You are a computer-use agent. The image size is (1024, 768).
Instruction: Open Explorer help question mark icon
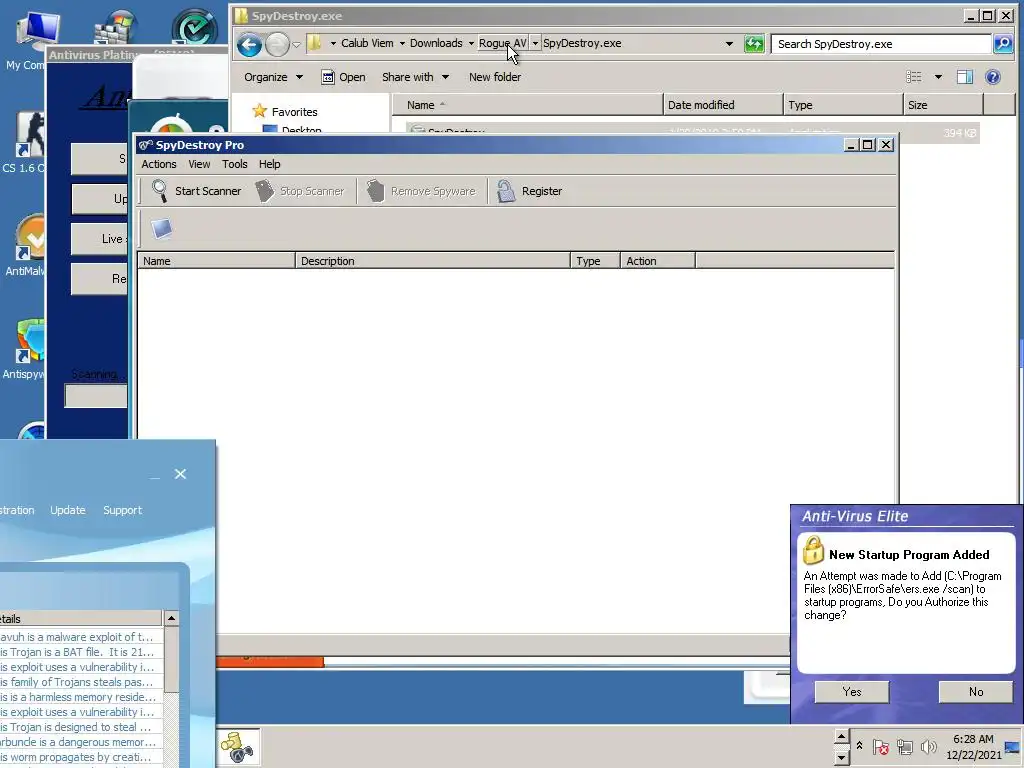993,77
